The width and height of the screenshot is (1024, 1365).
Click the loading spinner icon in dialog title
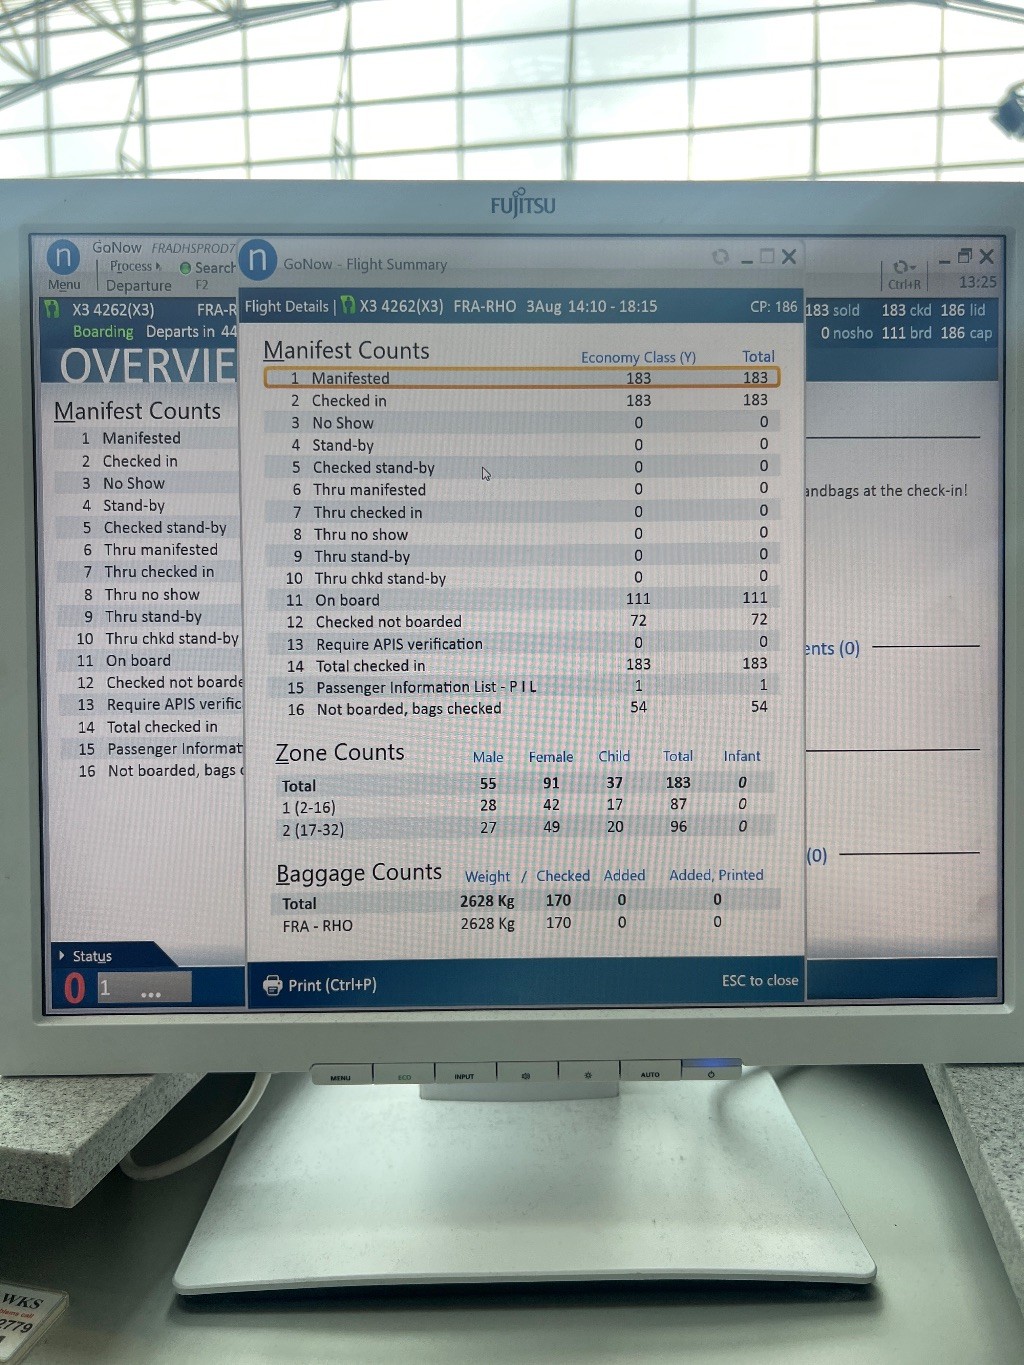click(720, 257)
